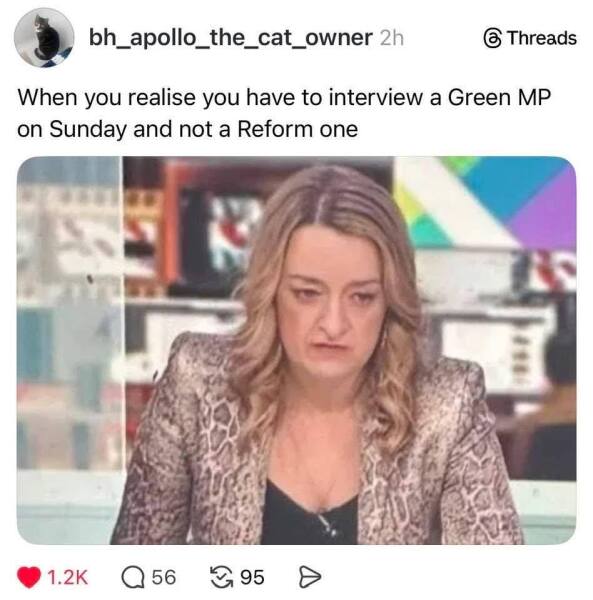Click the blurred studio window on photo's left

pos(70,314)
